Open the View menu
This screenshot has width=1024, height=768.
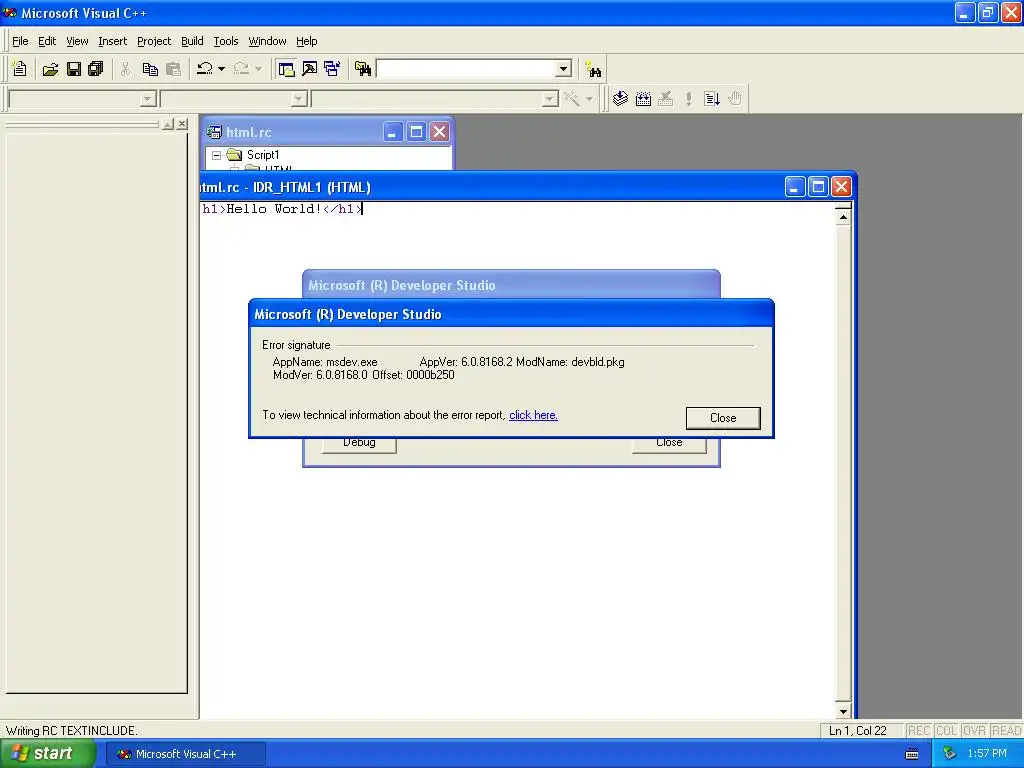click(77, 41)
